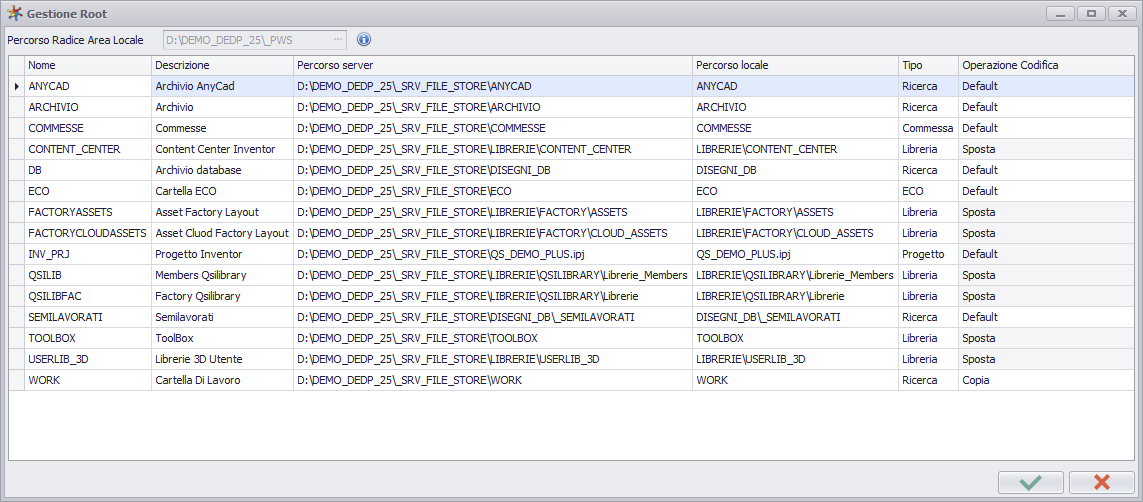This screenshot has height=502, width=1143.
Task: Confirm with the green checkmark button
Action: pos(1031,482)
